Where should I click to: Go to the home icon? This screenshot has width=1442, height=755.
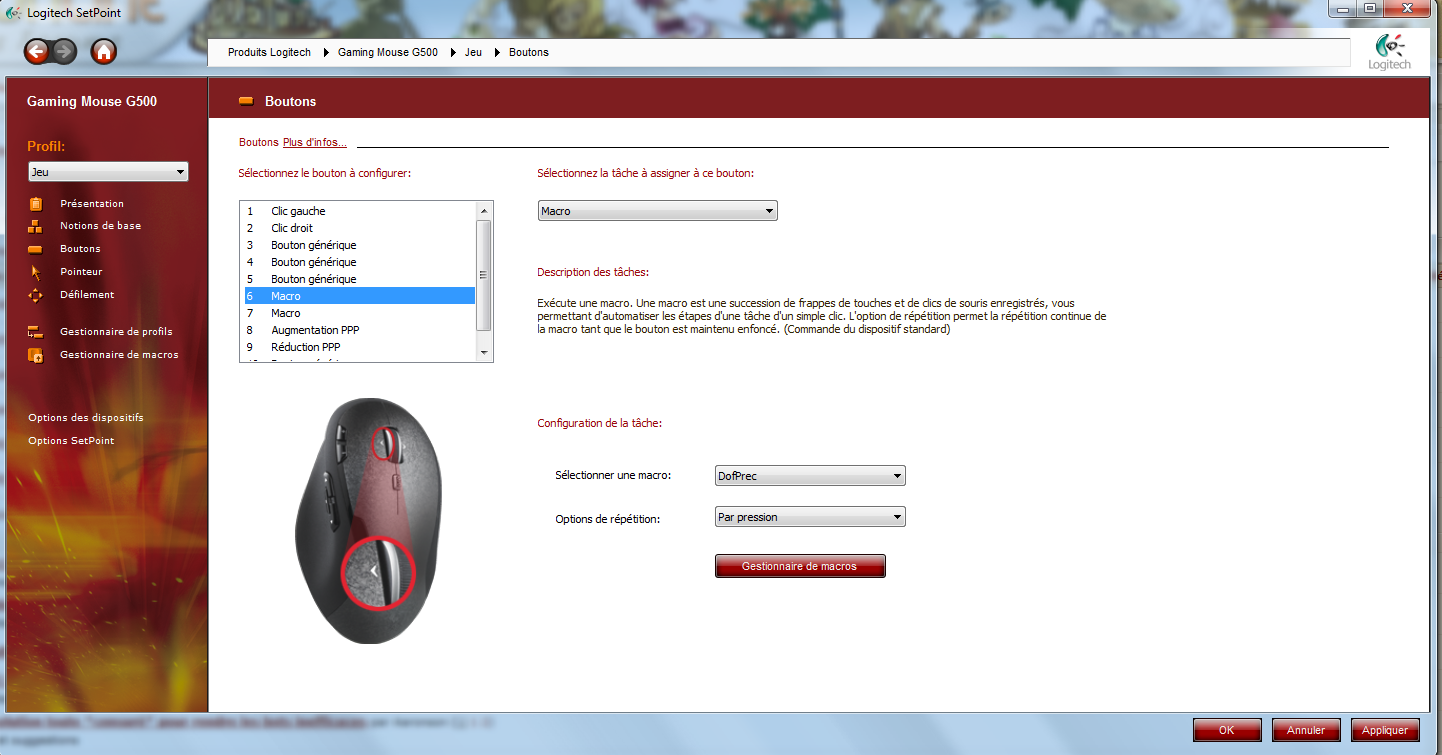coord(103,51)
